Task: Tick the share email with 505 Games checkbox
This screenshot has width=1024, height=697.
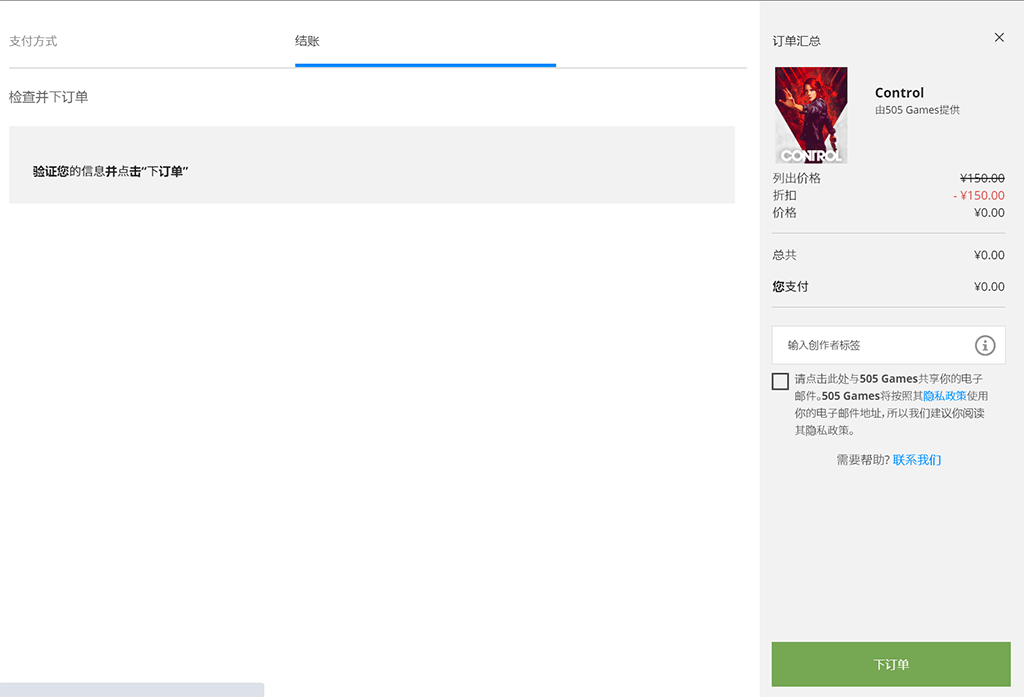Action: point(780,381)
